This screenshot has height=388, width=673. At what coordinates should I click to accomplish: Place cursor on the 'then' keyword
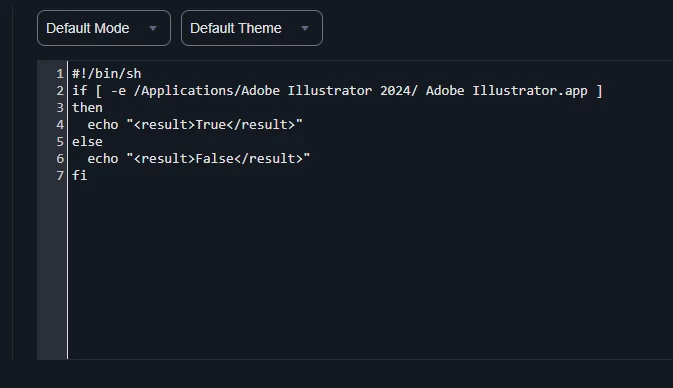coord(87,108)
